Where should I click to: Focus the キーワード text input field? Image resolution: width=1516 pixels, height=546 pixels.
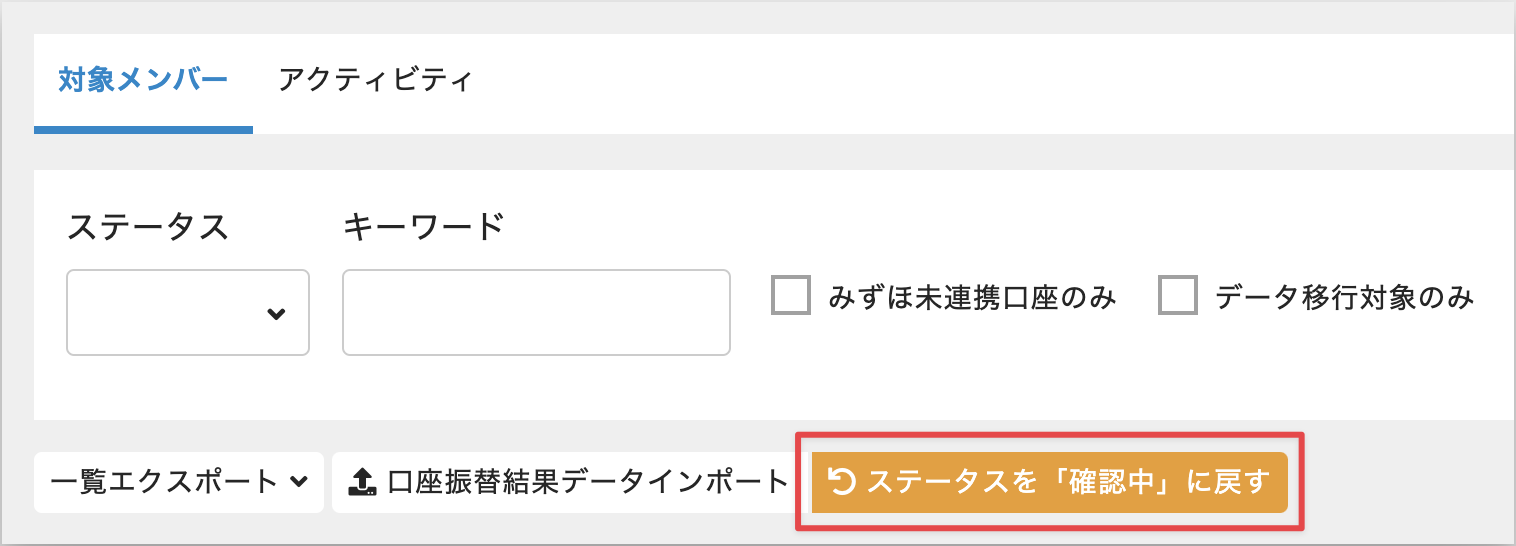coord(536,312)
